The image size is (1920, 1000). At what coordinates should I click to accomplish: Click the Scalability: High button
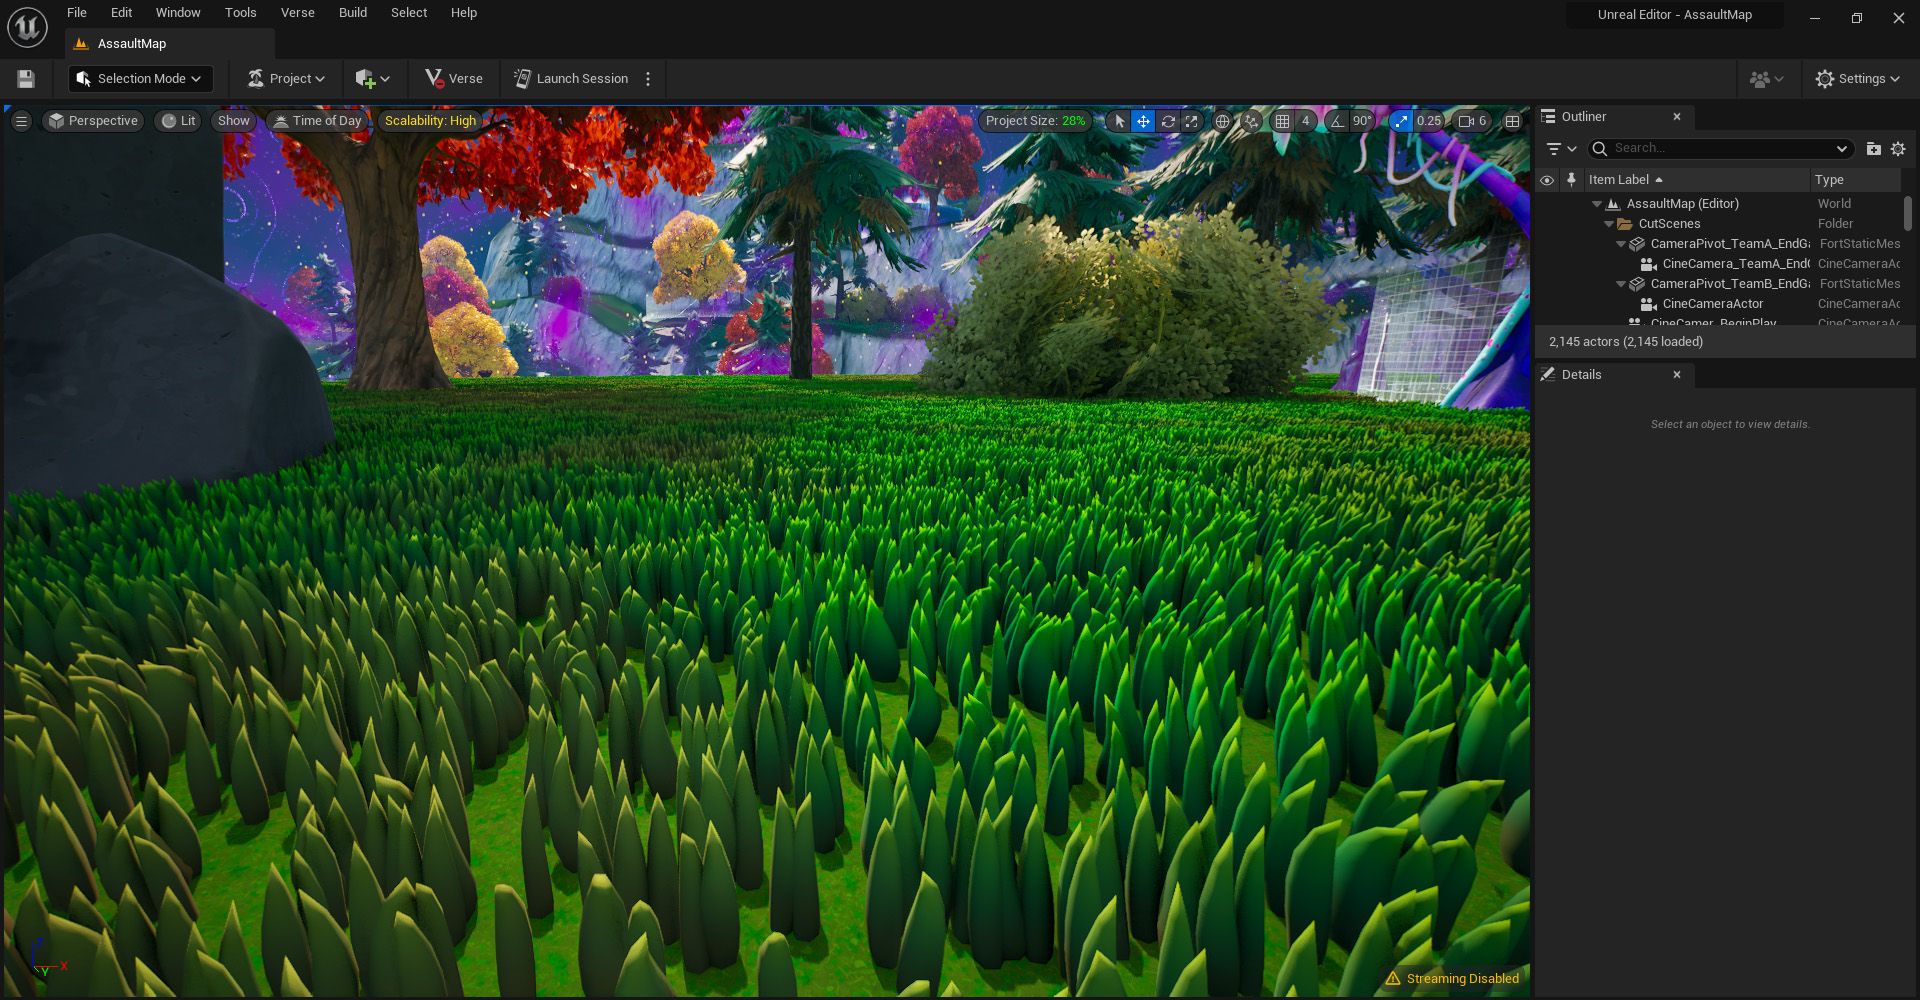(x=430, y=121)
